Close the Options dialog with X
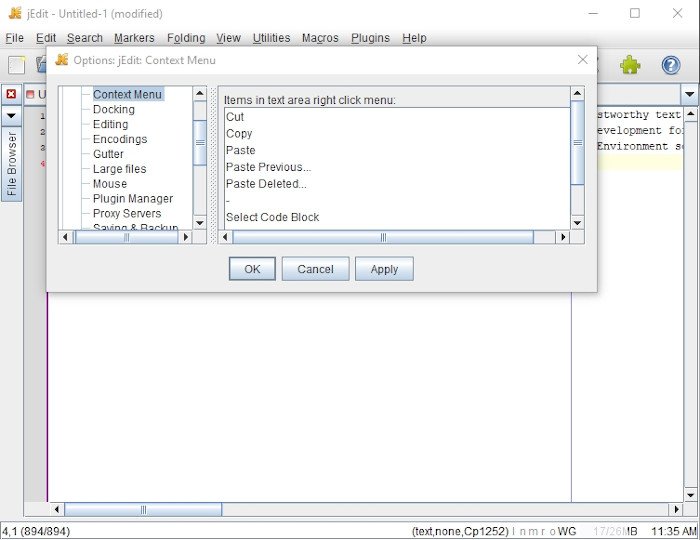The height and width of the screenshot is (540, 700). (582, 60)
